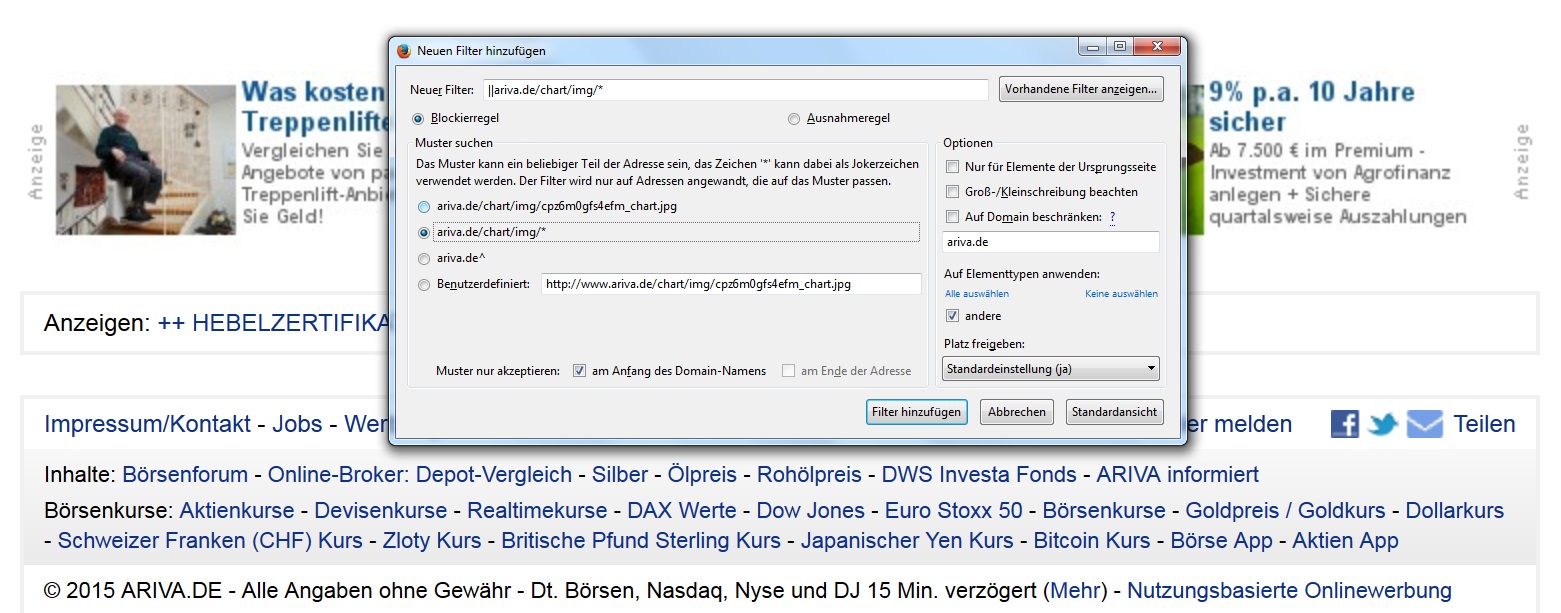Open the Dollarkurs link
The height and width of the screenshot is (613, 1561).
[1455, 511]
